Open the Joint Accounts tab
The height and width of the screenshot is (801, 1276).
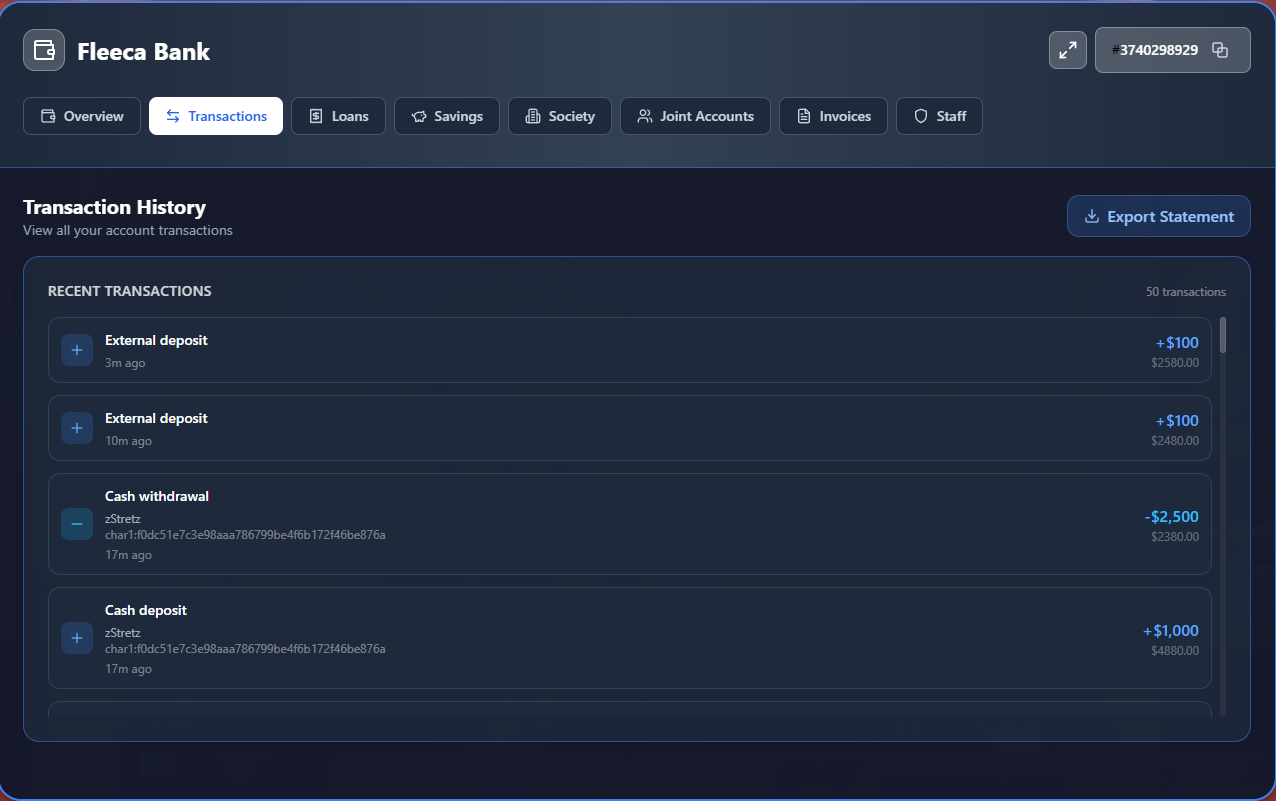(695, 116)
